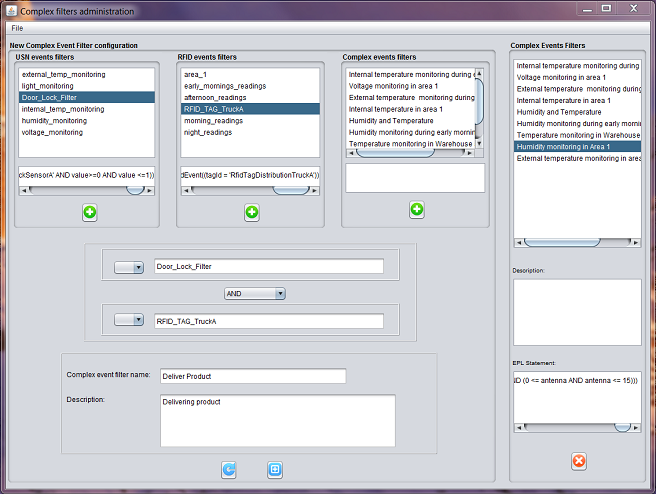Select Internal temperature in area 1, right panel
The image size is (656, 494).
577,100
